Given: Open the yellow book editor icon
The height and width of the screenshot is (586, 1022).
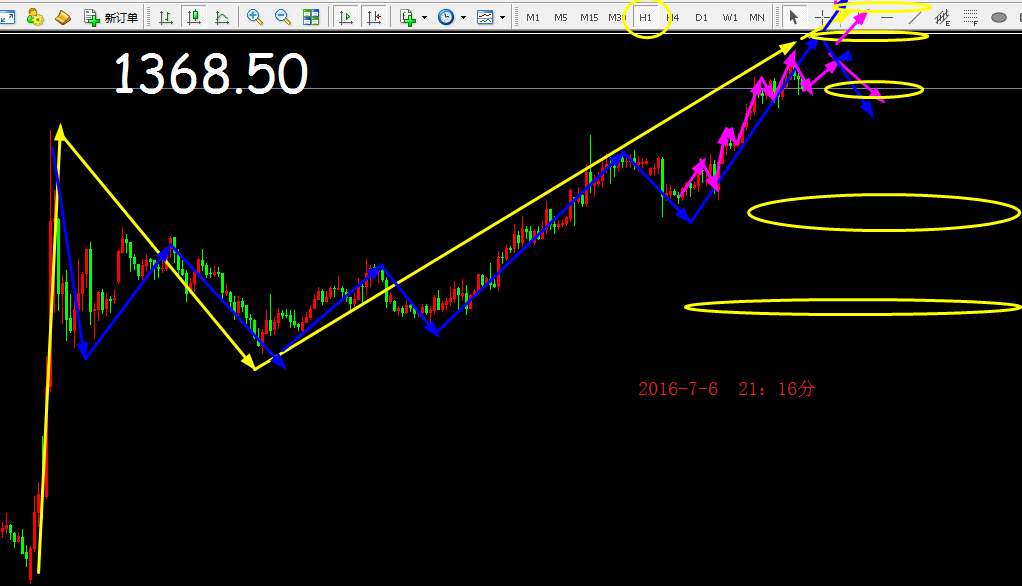Looking at the screenshot, I should 63,18.
